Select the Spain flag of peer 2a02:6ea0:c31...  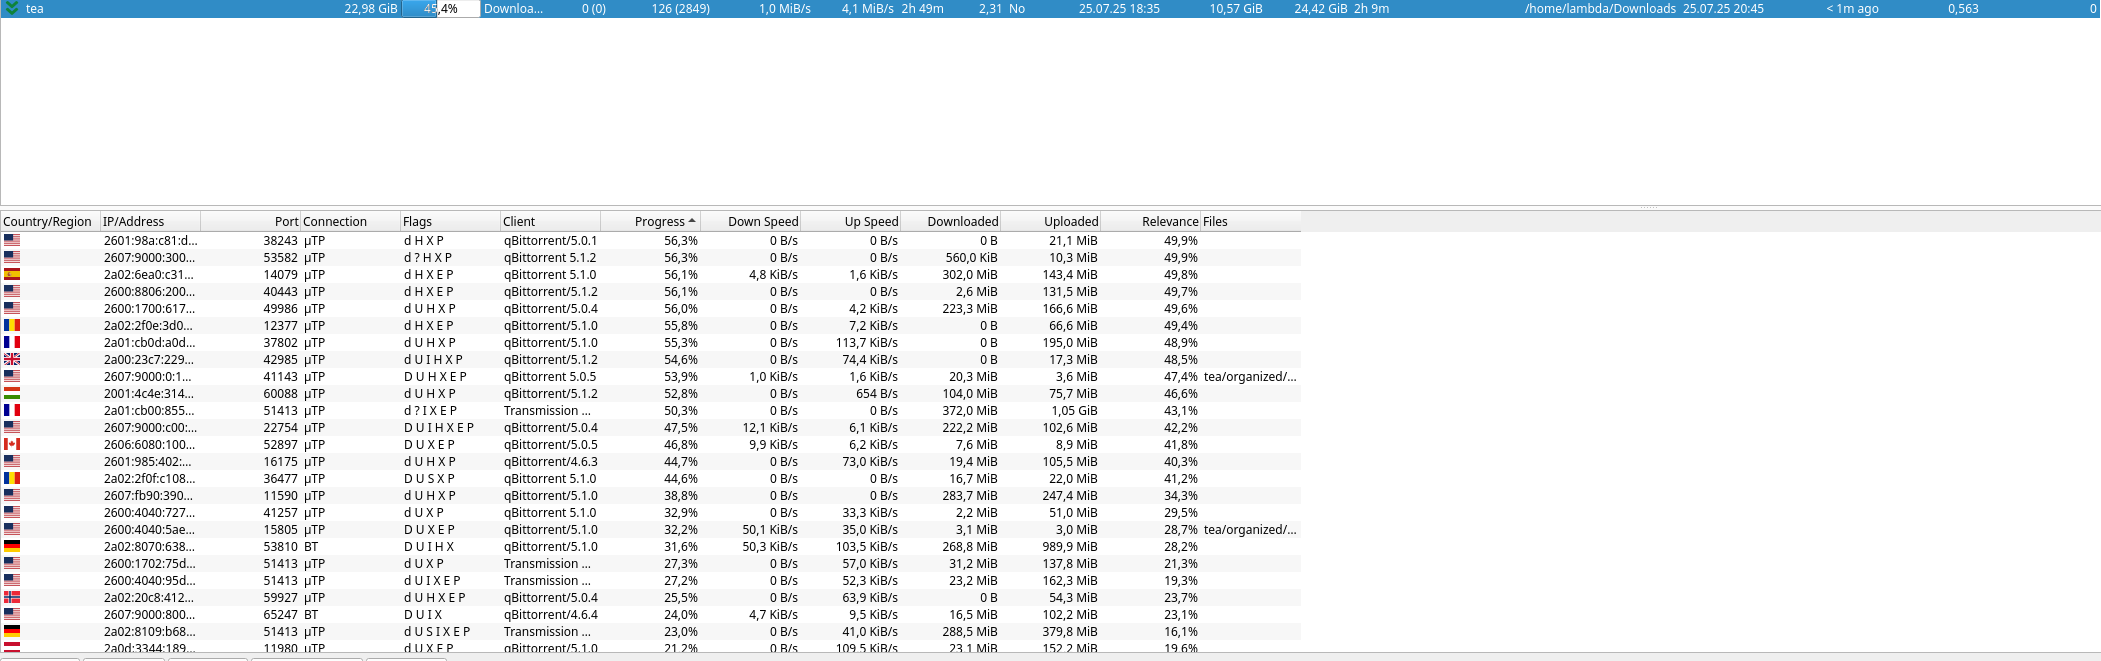12,274
